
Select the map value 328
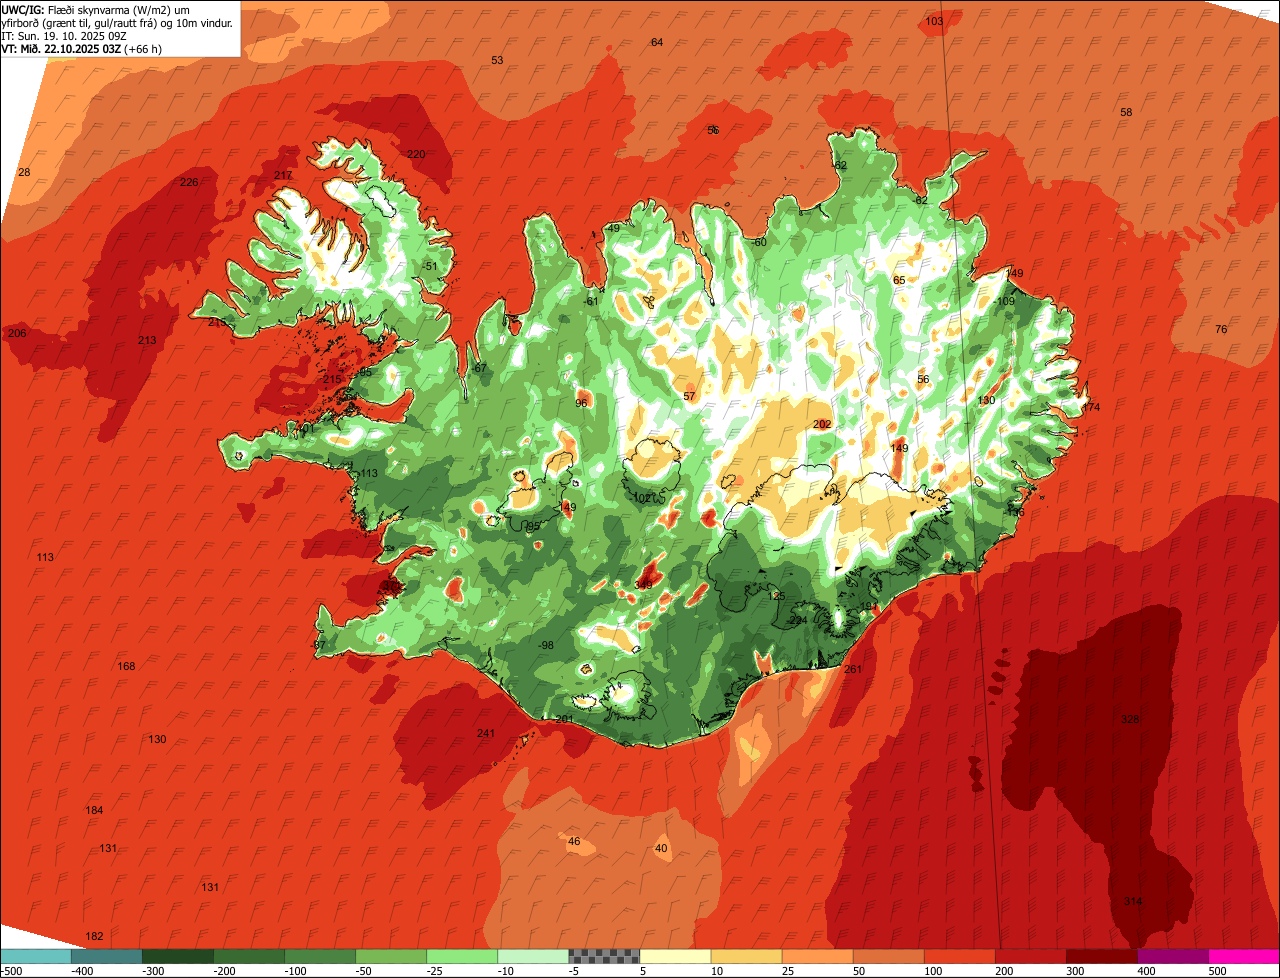(1130, 719)
